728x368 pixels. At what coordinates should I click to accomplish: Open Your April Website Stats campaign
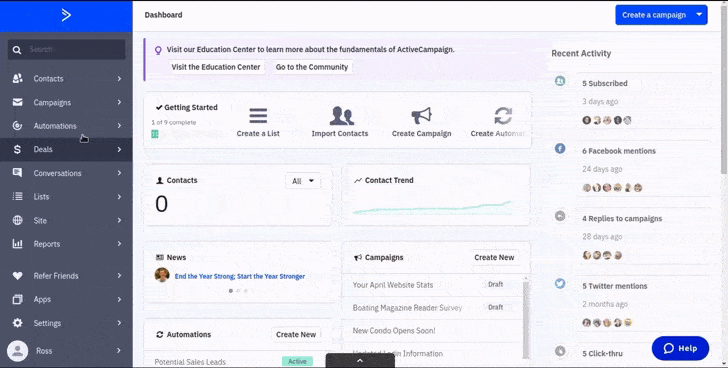pos(393,285)
